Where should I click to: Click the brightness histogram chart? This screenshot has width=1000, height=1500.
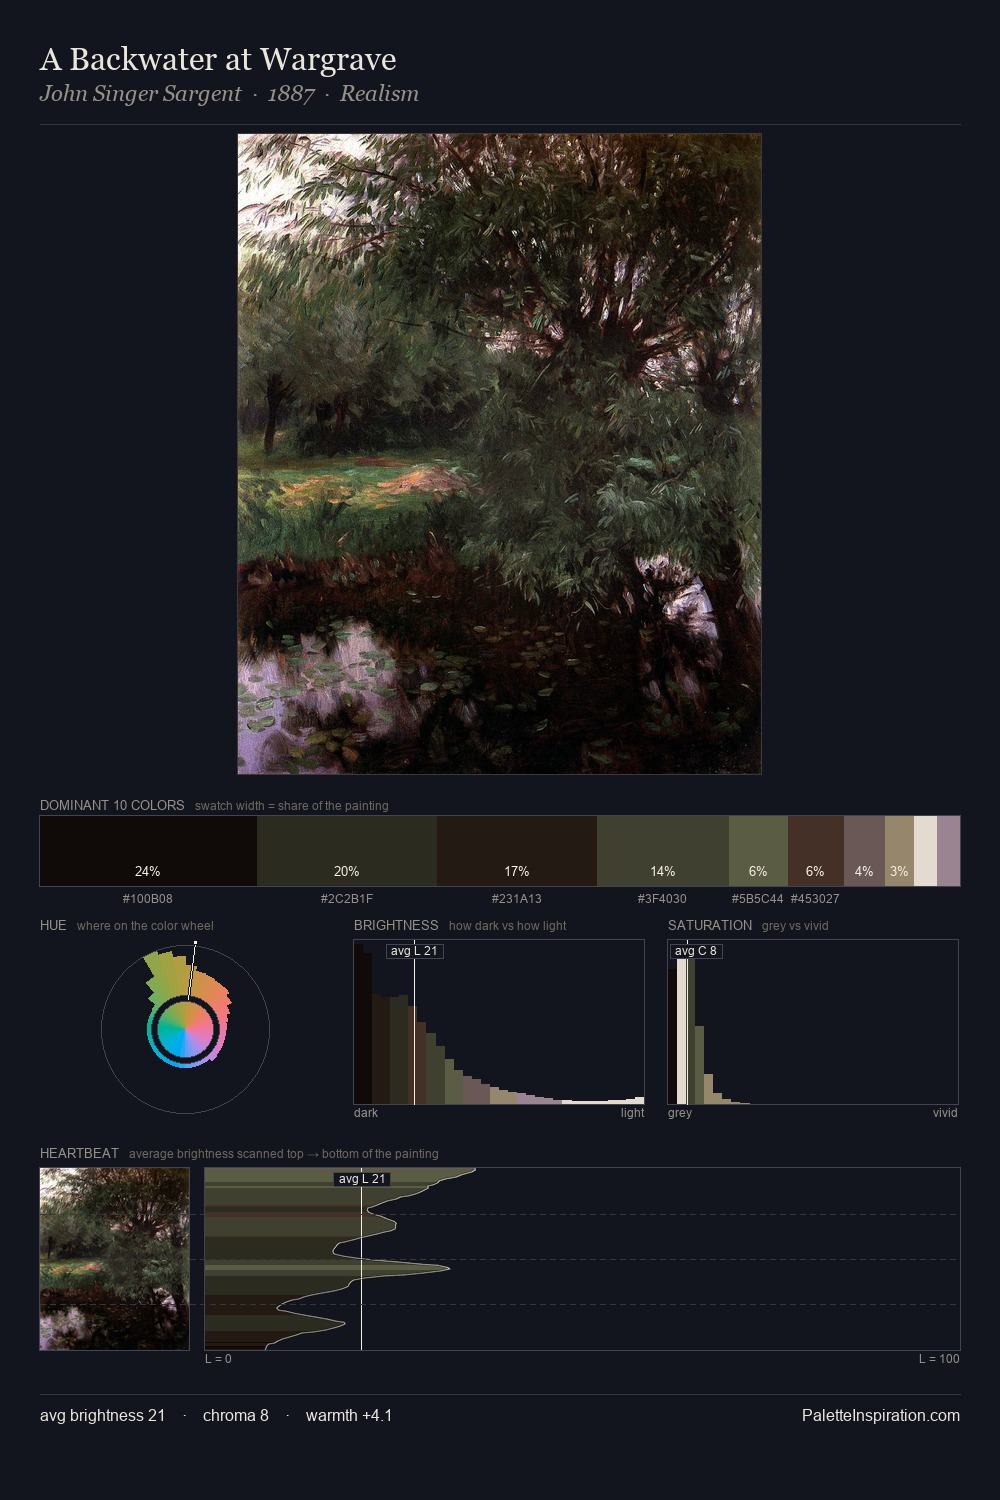tap(499, 1022)
